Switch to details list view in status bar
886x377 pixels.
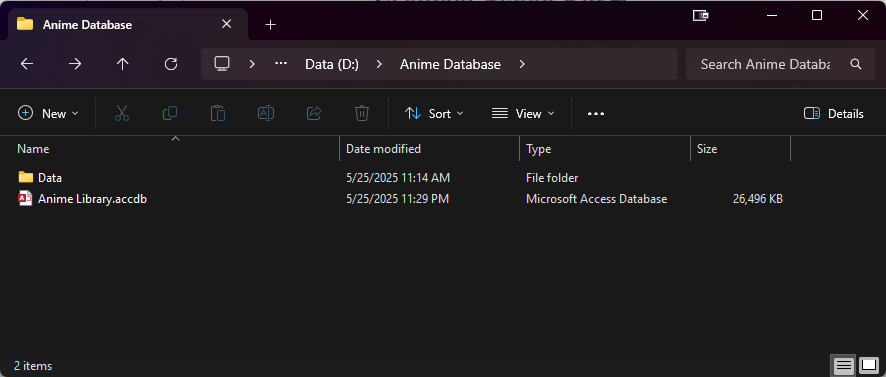pyautogui.click(x=843, y=366)
